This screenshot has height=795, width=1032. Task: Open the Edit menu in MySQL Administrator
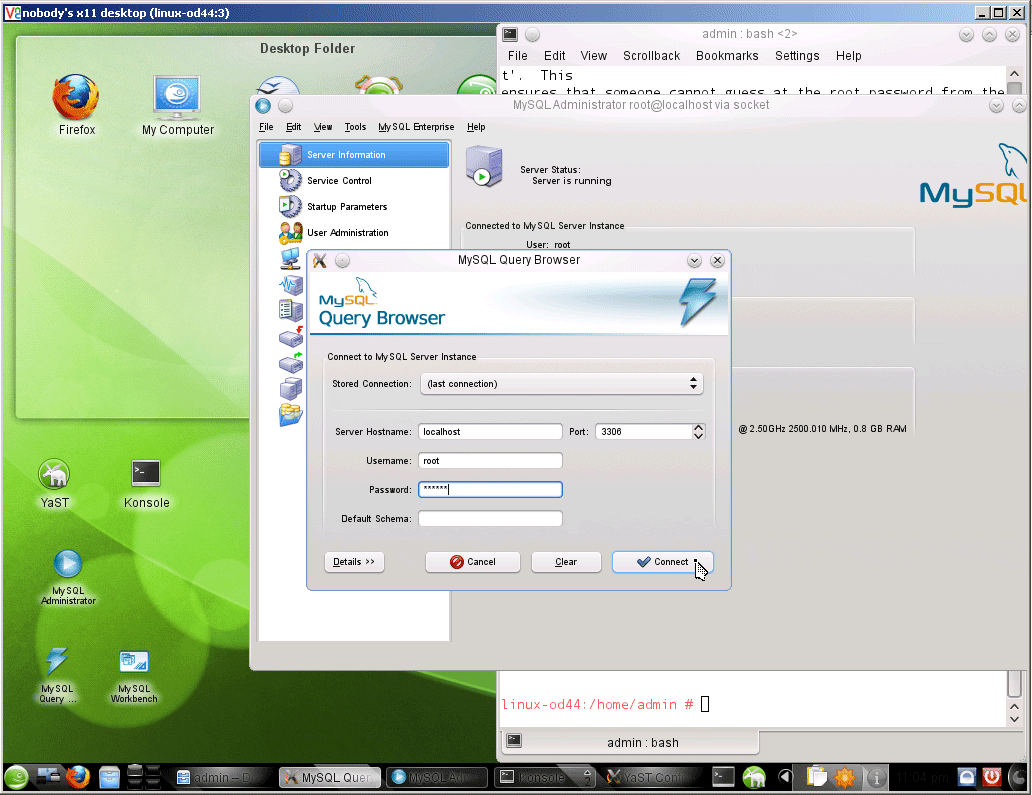tap(294, 127)
